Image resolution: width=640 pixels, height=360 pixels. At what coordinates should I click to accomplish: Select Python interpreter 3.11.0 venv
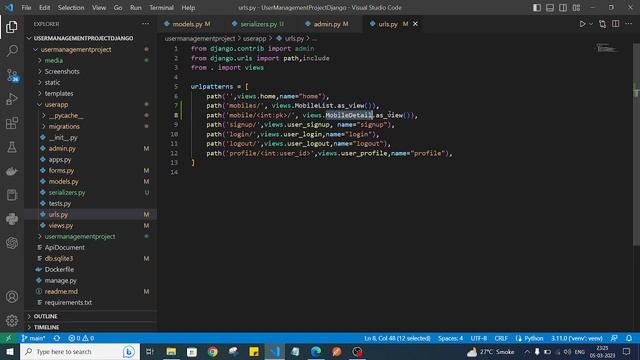point(577,338)
